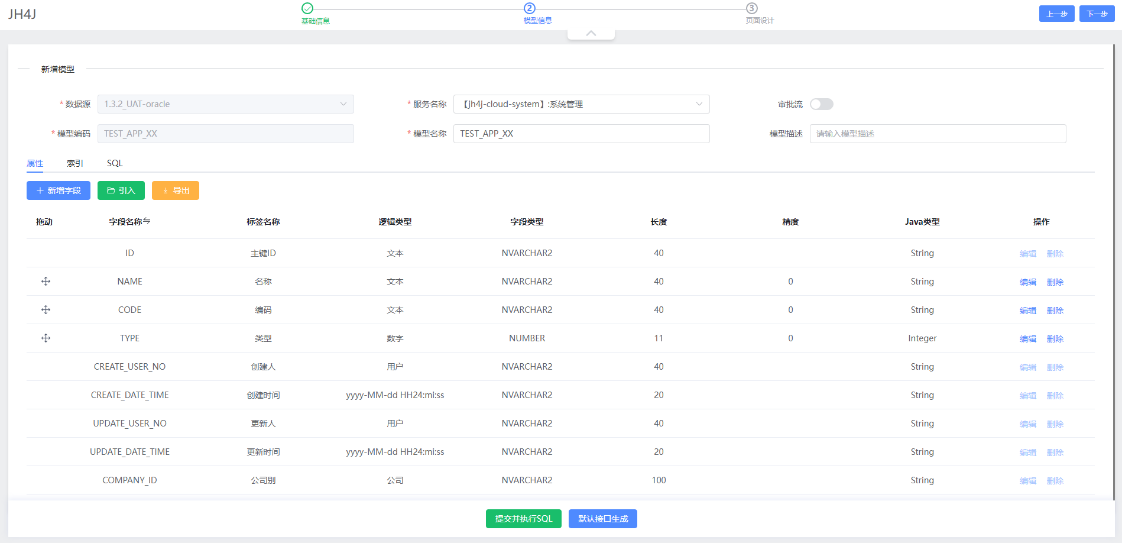Open the 服务名称 dropdown for jh4j-cloud-system

[x=581, y=104]
